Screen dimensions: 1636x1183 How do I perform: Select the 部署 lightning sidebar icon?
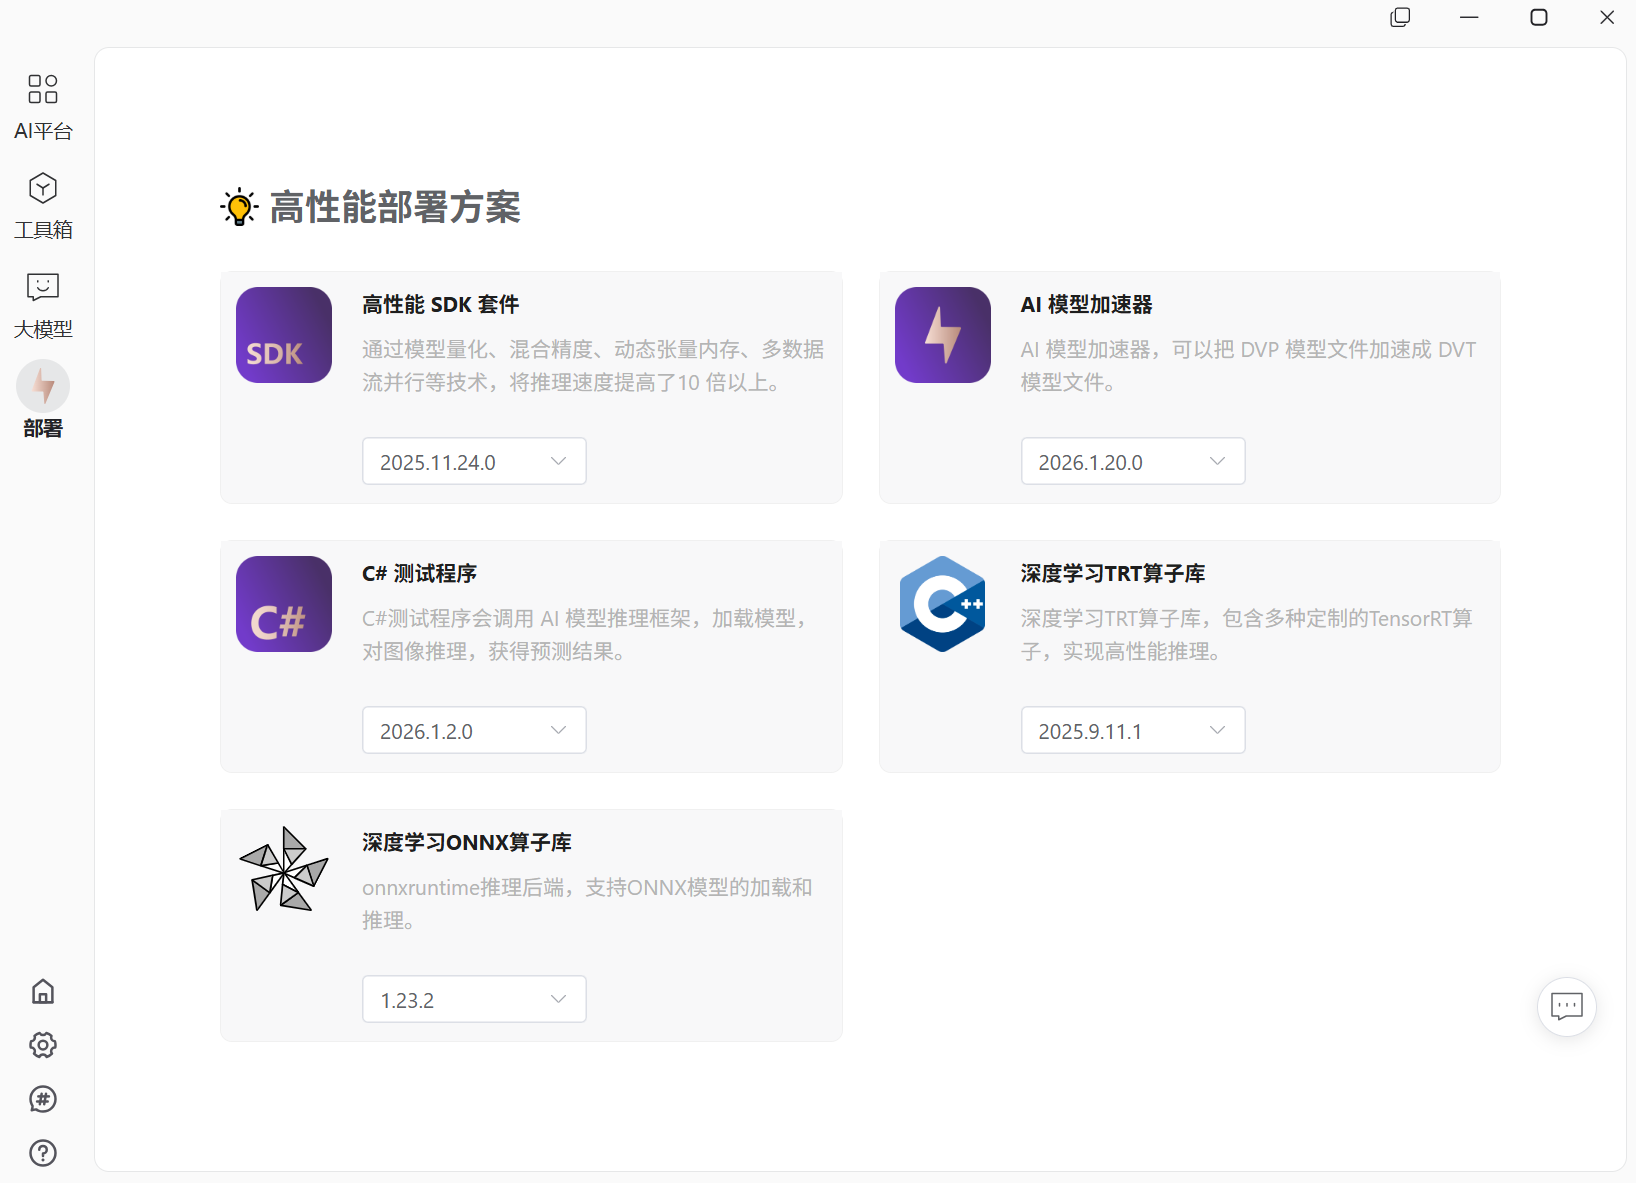(43, 387)
